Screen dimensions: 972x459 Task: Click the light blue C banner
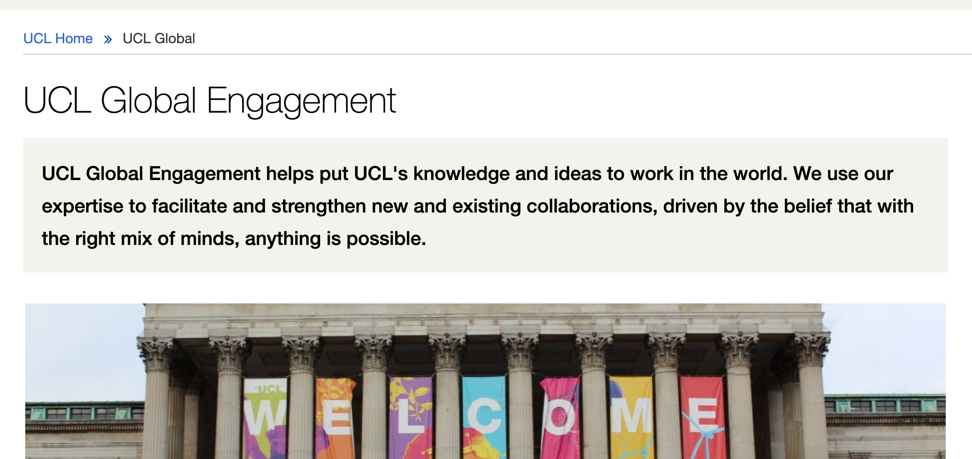(484, 418)
